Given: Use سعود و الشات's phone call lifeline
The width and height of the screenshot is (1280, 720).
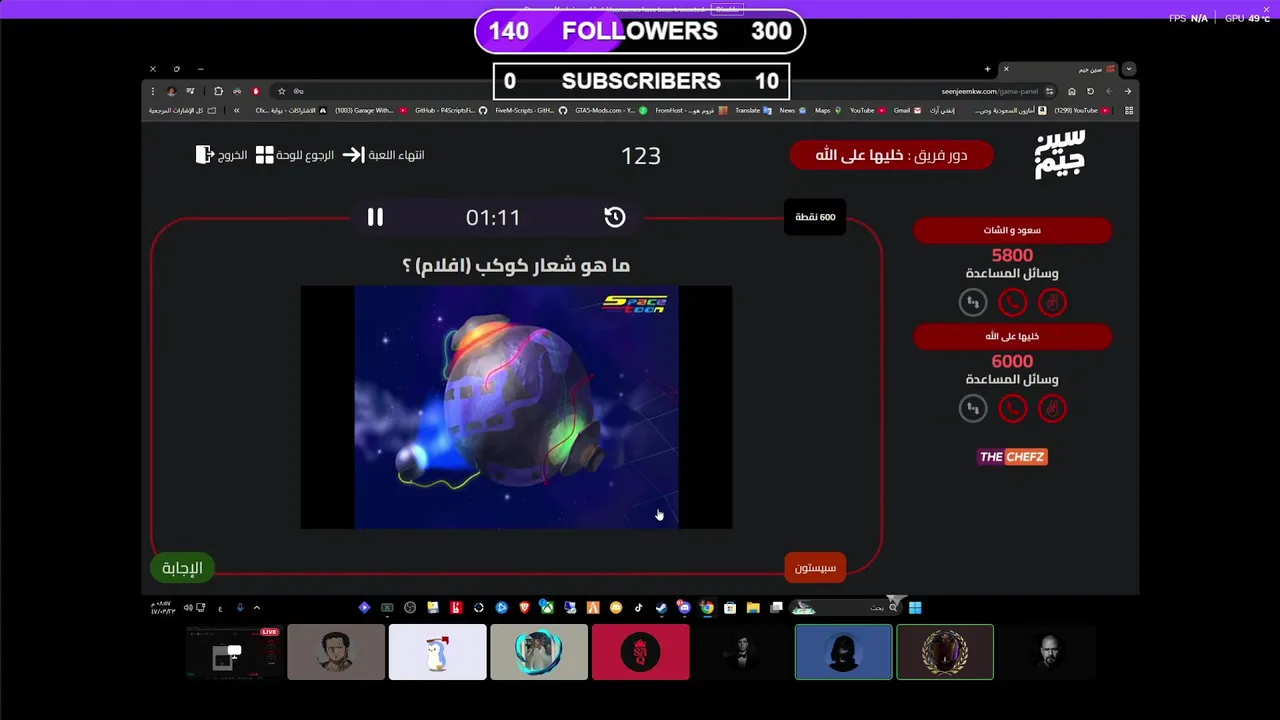Looking at the screenshot, I should (1012, 302).
